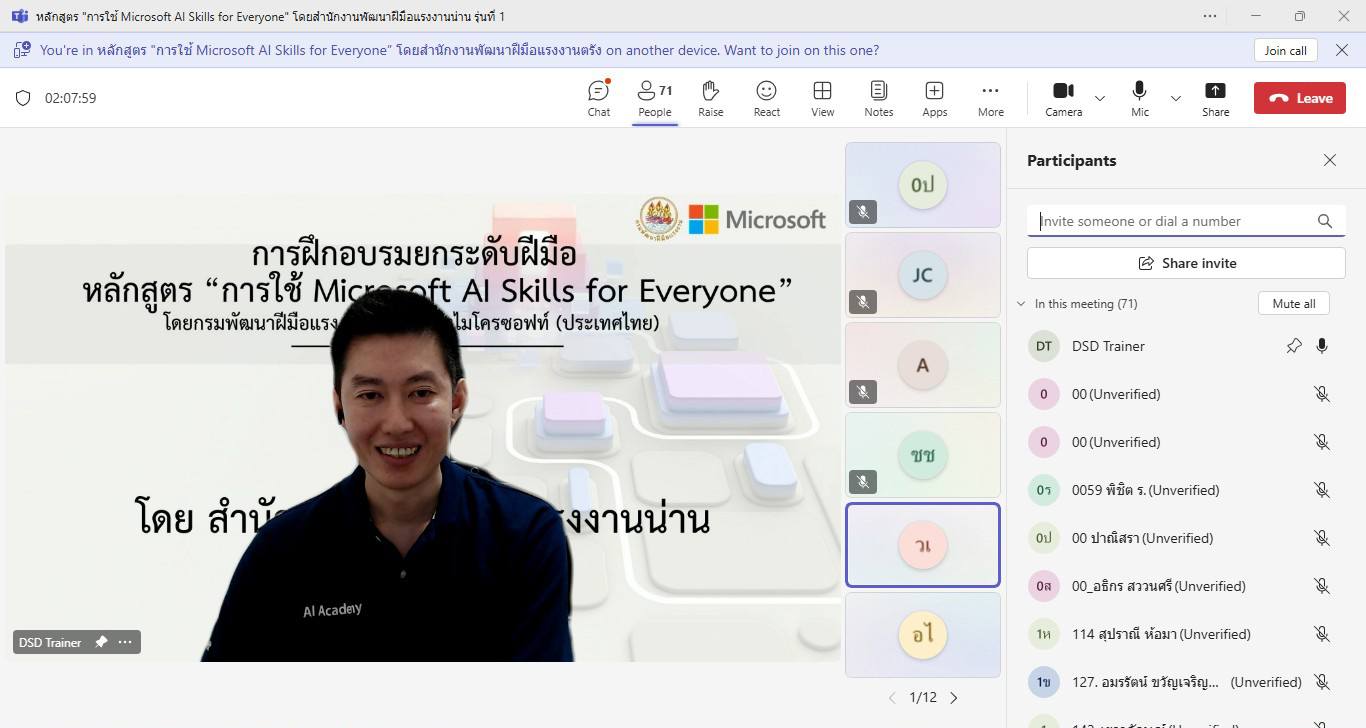
Task: Raise your hand in the meeting
Action: (x=710, y=98)
